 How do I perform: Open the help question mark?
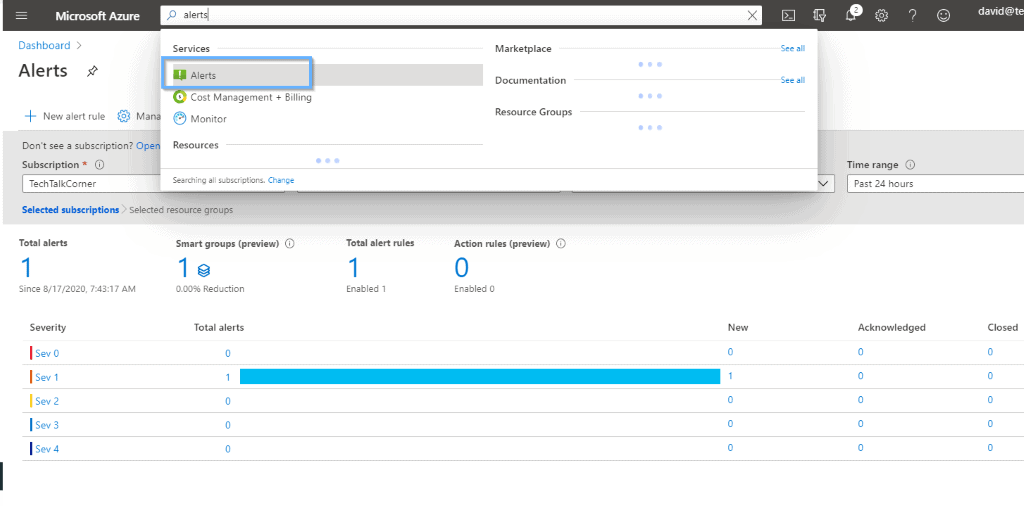(x=912, y=16)
